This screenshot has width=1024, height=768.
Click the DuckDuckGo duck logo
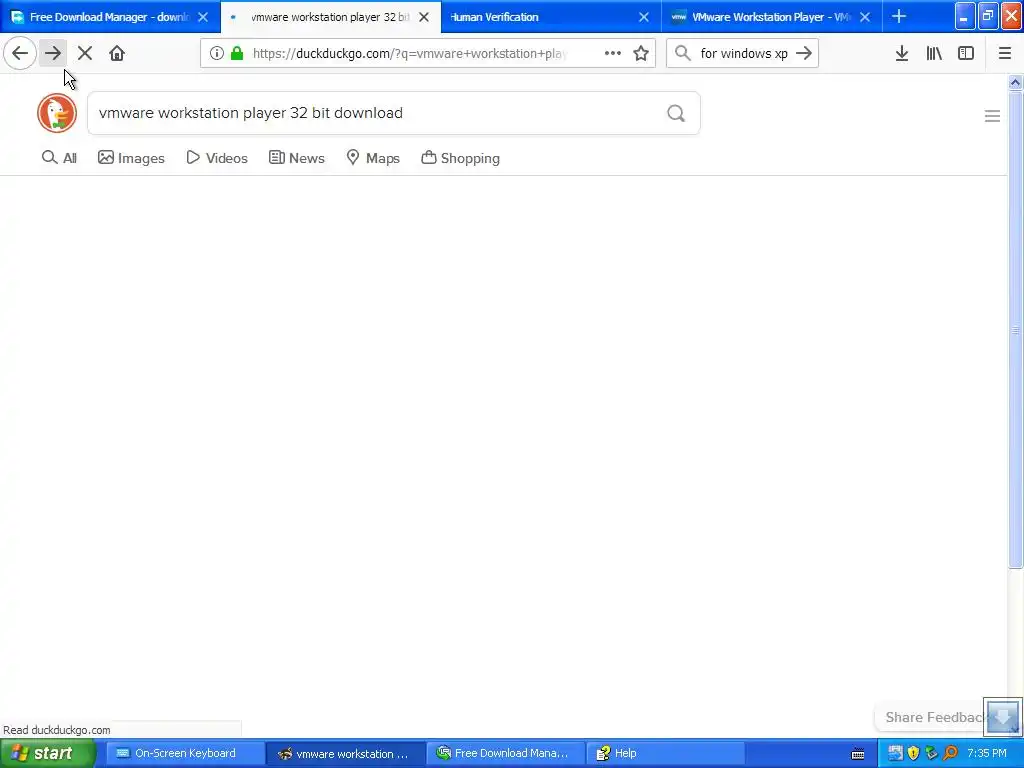pyautogui.click(x=57, y=113)
